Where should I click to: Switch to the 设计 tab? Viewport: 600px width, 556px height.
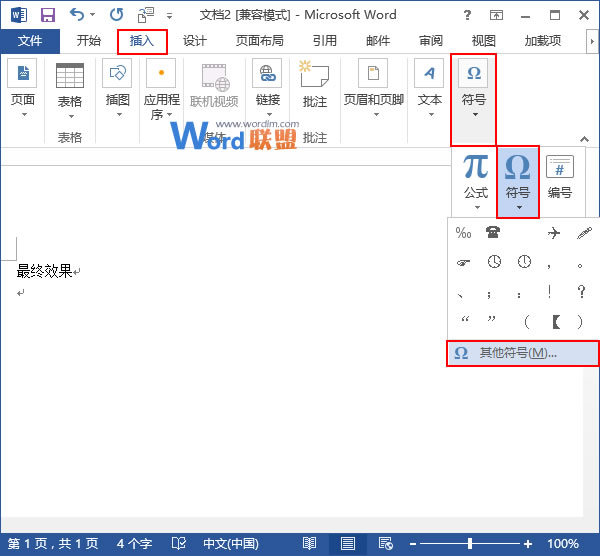[x=195, y=41]
